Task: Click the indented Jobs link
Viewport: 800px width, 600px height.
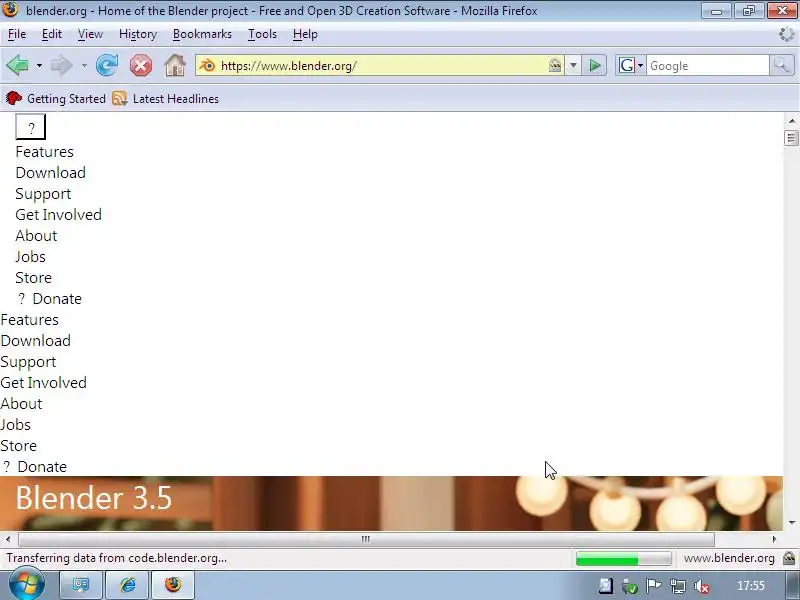Action: tap(30, 257)
